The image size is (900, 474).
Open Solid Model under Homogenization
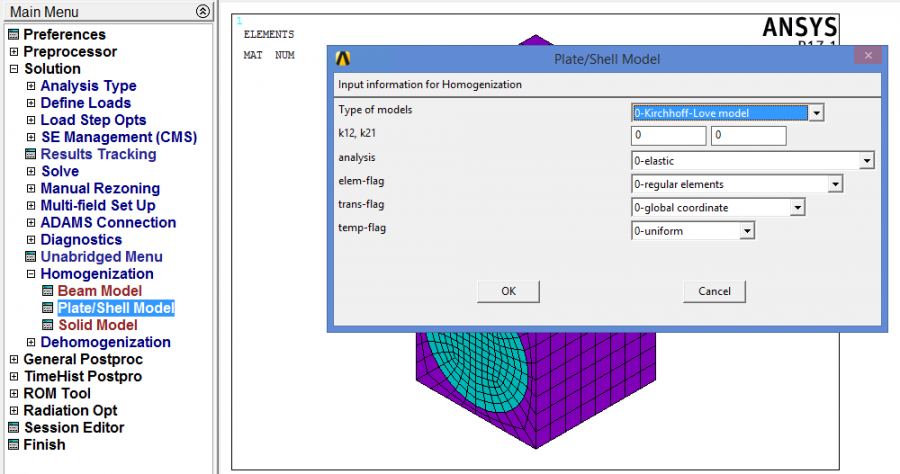pos(98,325)
